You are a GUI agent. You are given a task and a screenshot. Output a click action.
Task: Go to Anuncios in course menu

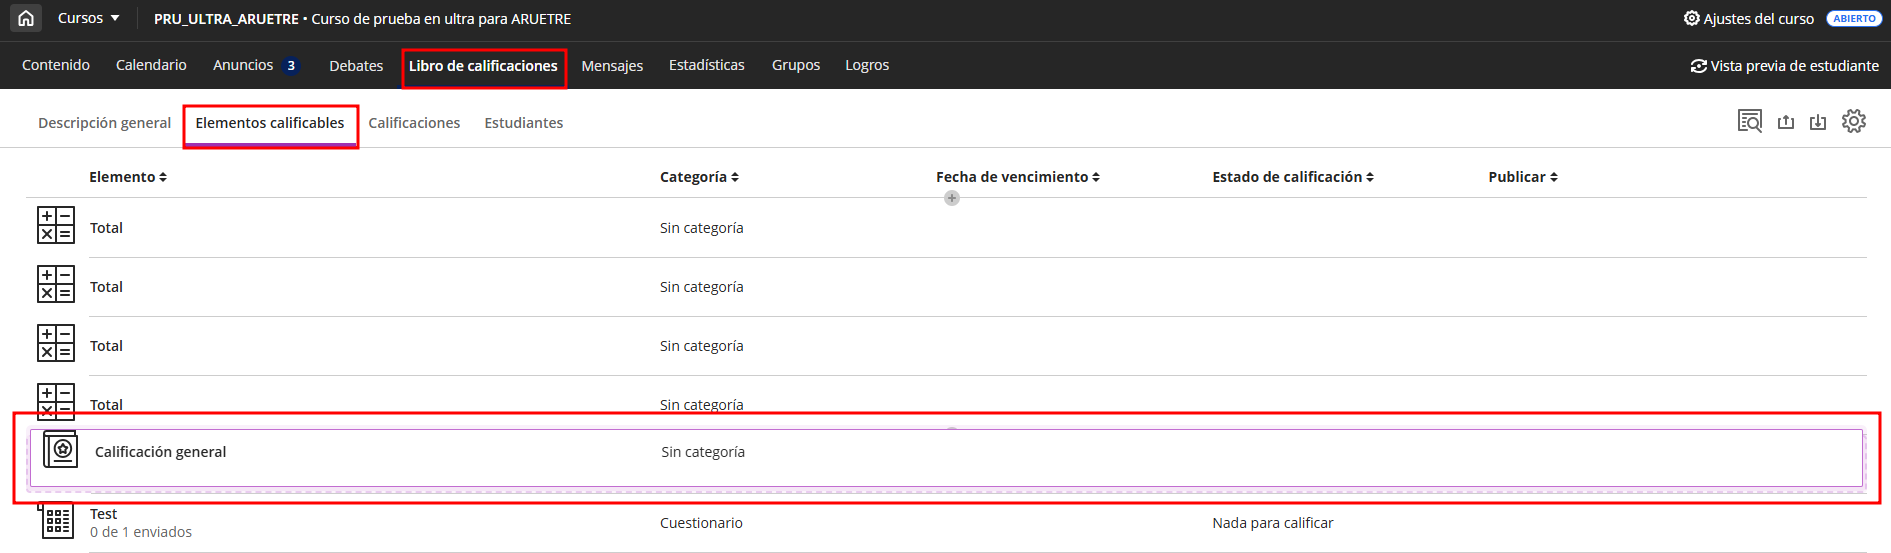click(x=243, y=65)
